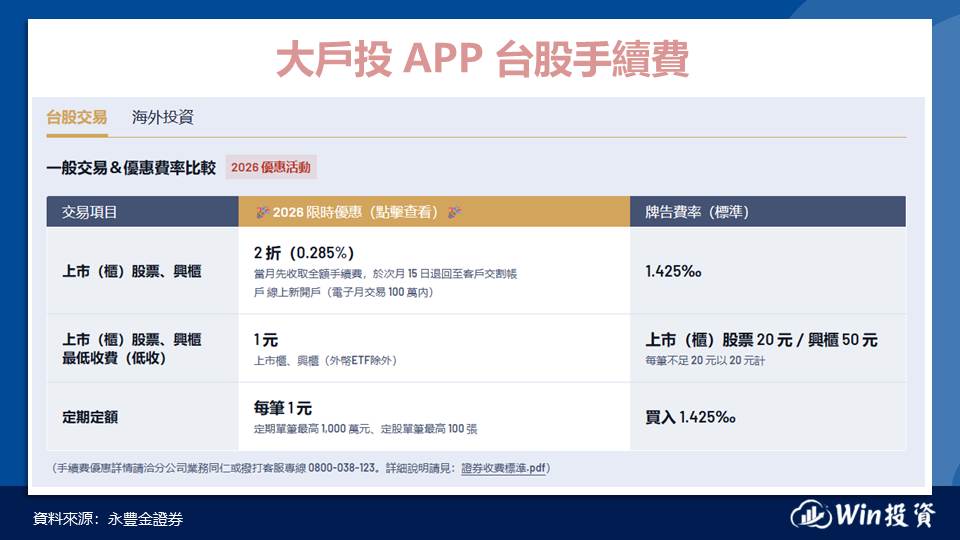
Task: Click the 大戶投 APP 台股手續費 title
Action: (482, 60)
